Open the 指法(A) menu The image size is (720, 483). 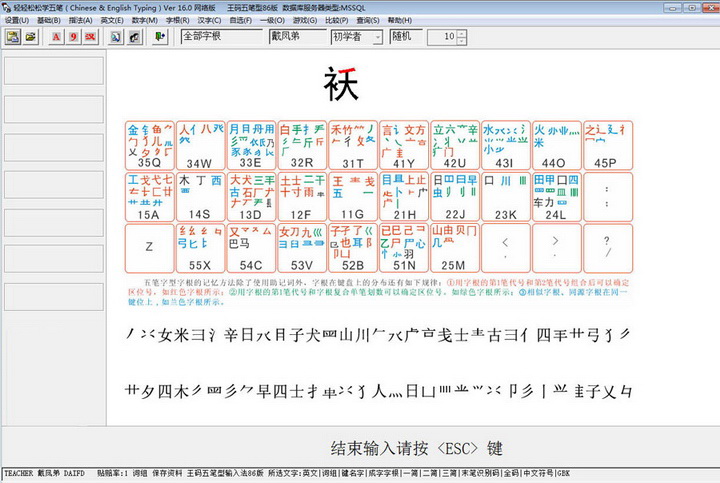point(80,20)
